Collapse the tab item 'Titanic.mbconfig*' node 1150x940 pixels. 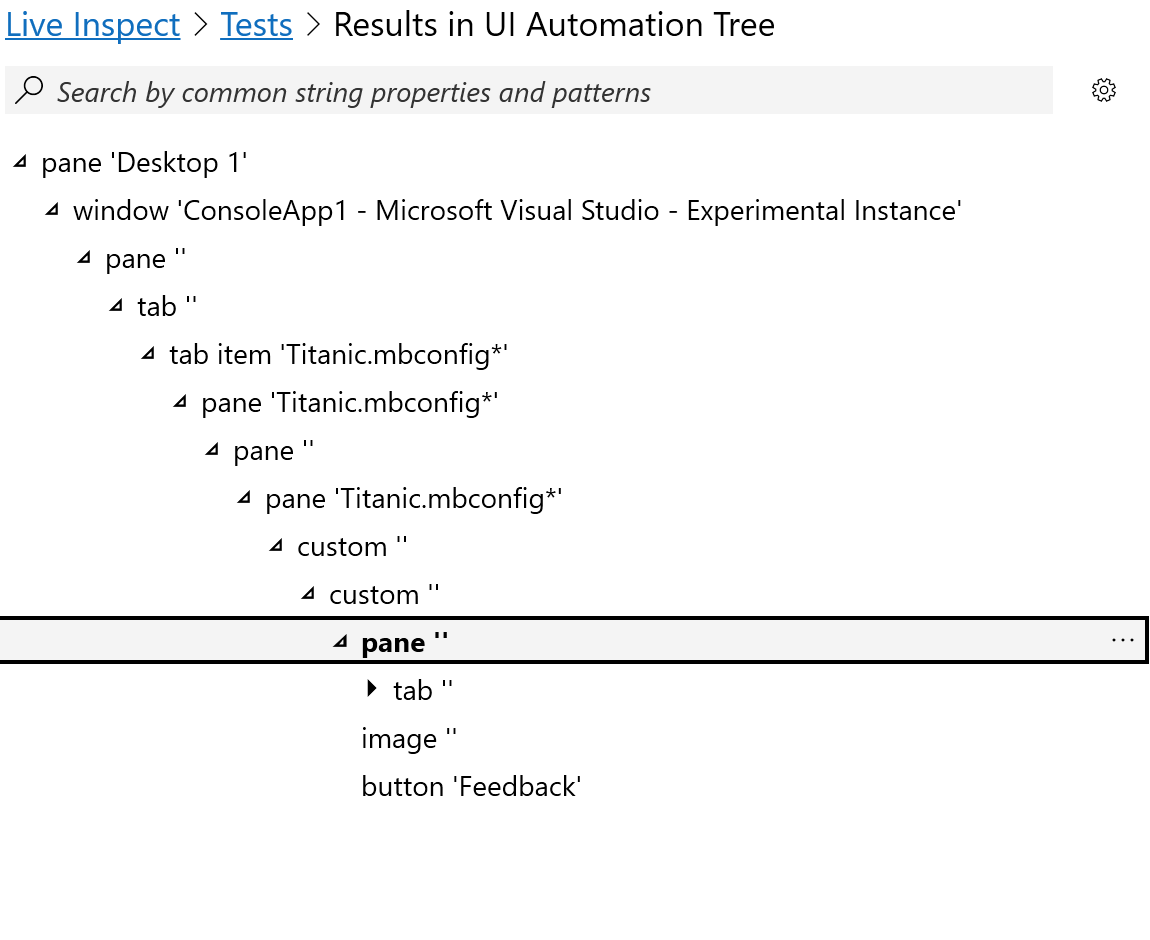[x=147, y=353]
